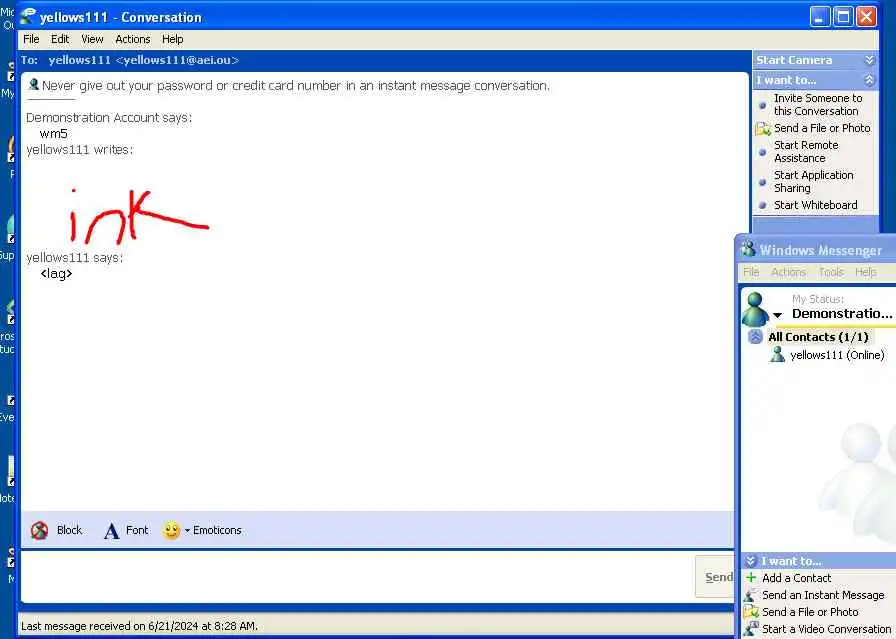The width and height of the screenshot is (896, 639).
Task: Click the '<lag>' message text
Action: coord(57,273)
